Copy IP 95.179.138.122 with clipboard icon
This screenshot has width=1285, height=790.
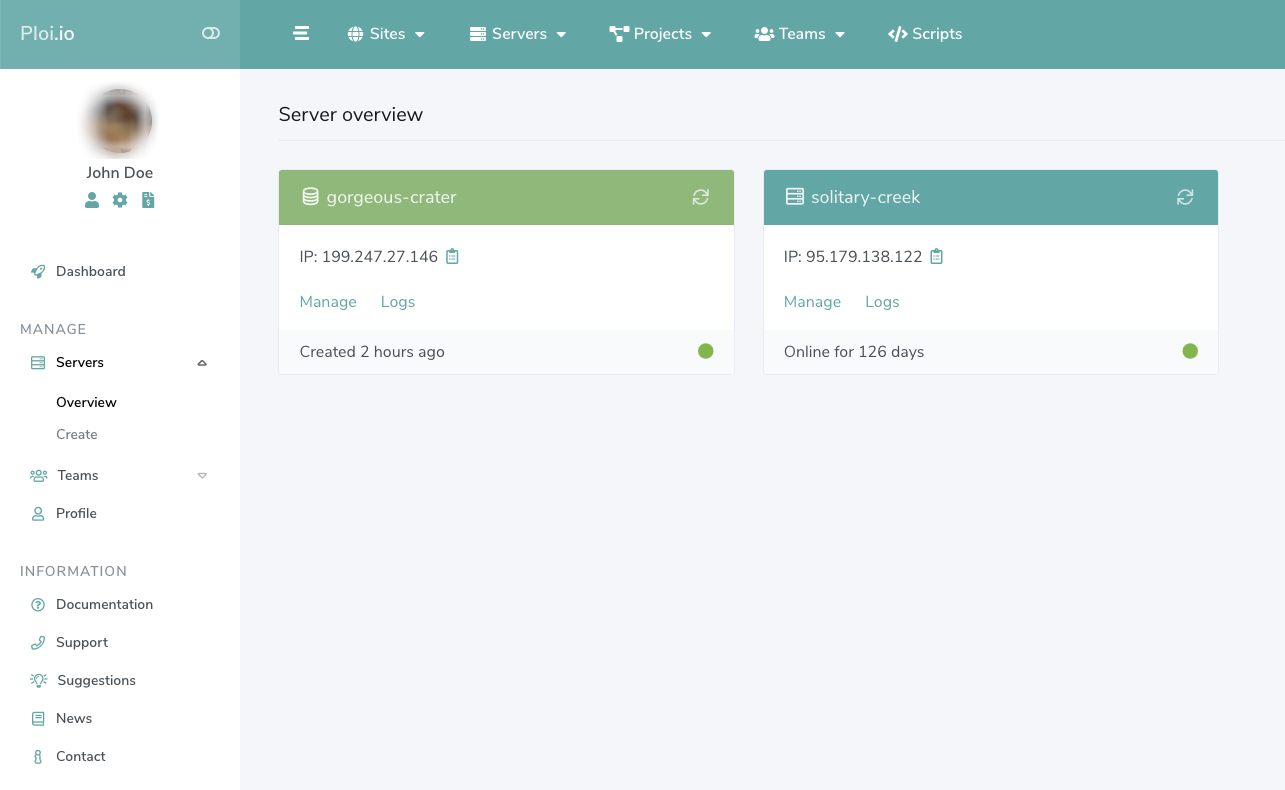point(936,256)
